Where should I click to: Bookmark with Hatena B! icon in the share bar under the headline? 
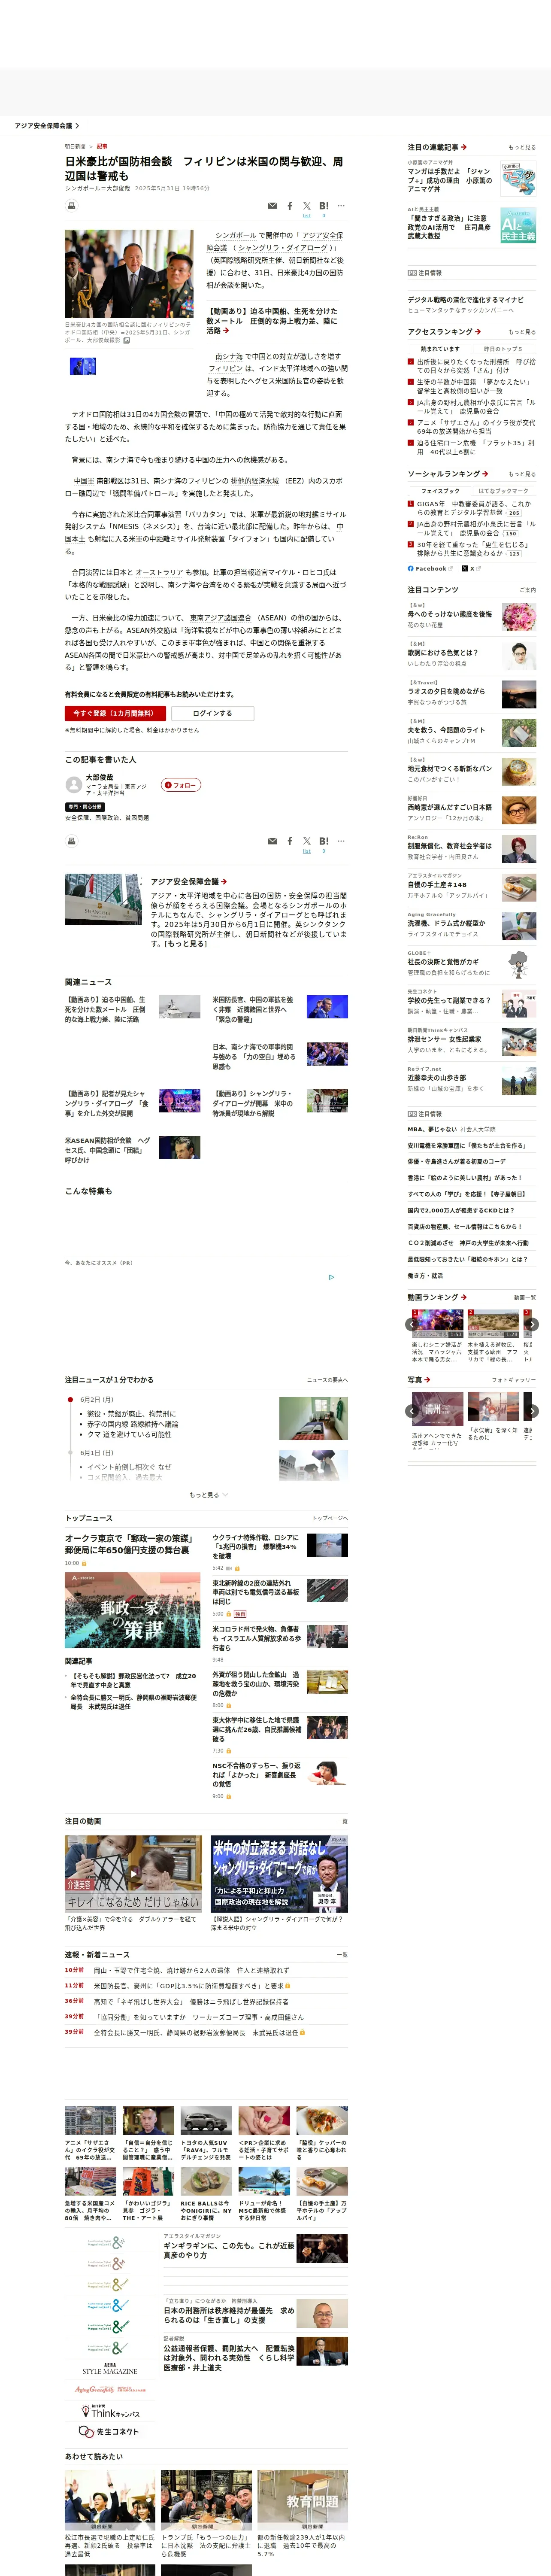tap(324, 206)
